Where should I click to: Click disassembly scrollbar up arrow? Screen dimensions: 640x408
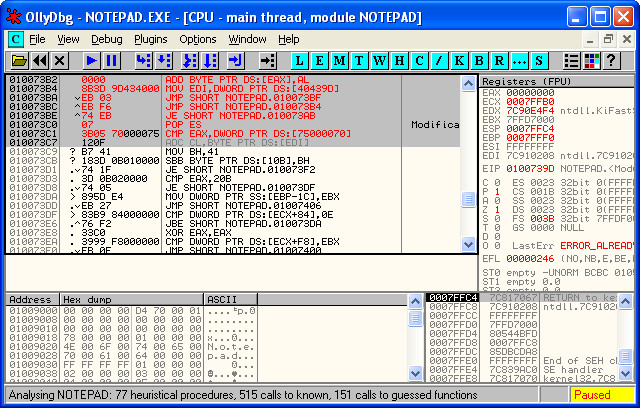click(x=468, y=84)
